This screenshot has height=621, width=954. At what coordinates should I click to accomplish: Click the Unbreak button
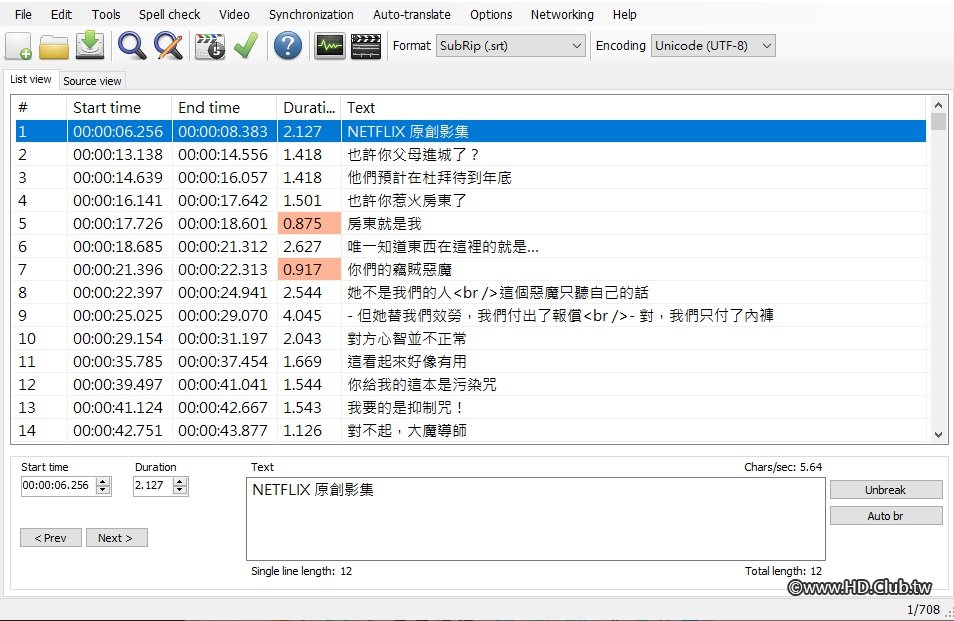(886, 490)
